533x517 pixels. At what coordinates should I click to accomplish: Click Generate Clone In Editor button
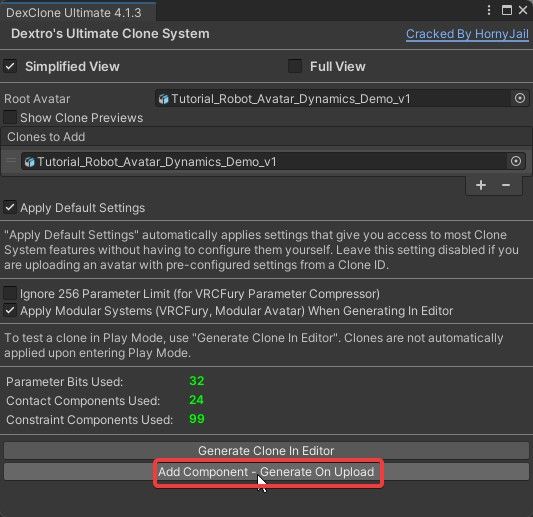[266, 450]
